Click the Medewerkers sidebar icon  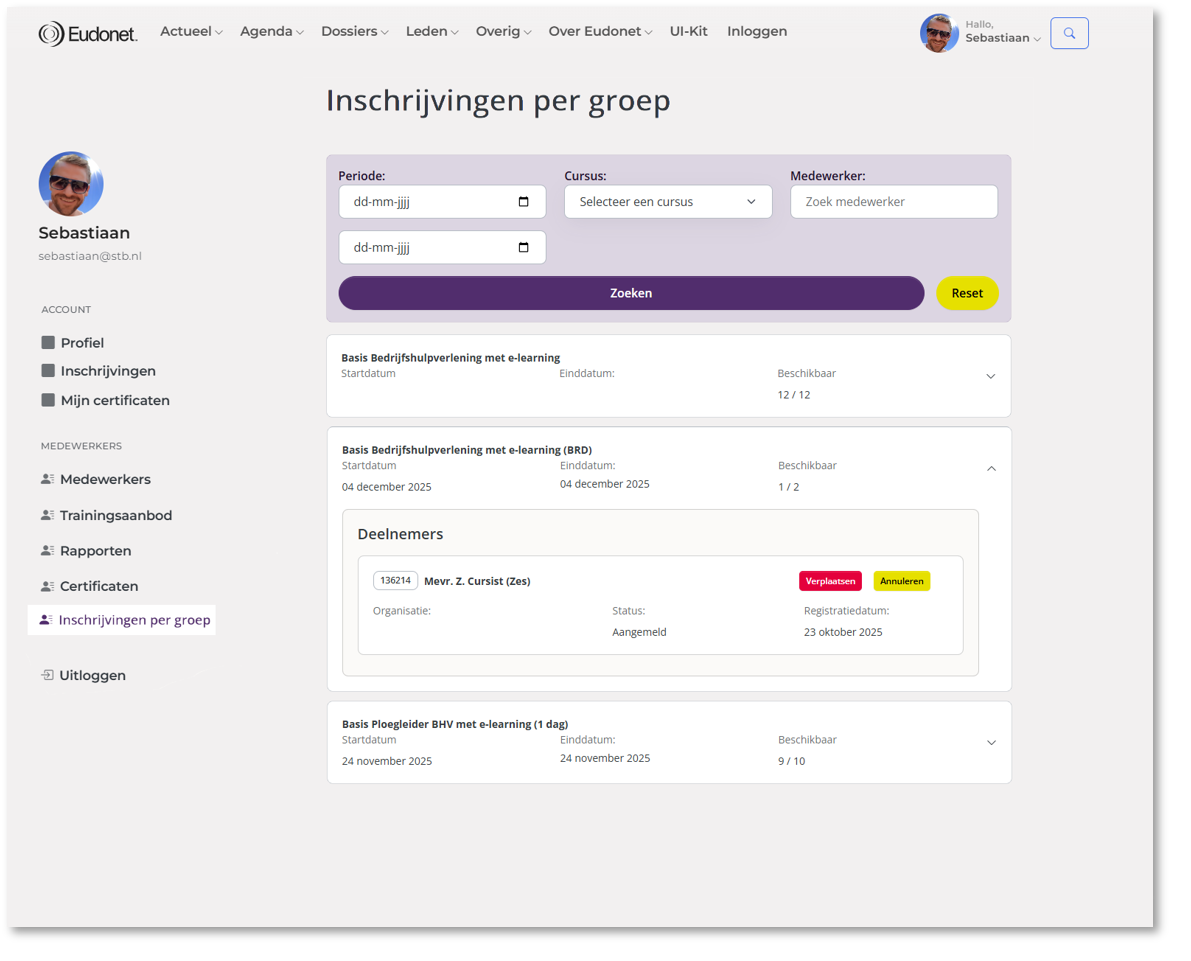click(x=47, y=480)
